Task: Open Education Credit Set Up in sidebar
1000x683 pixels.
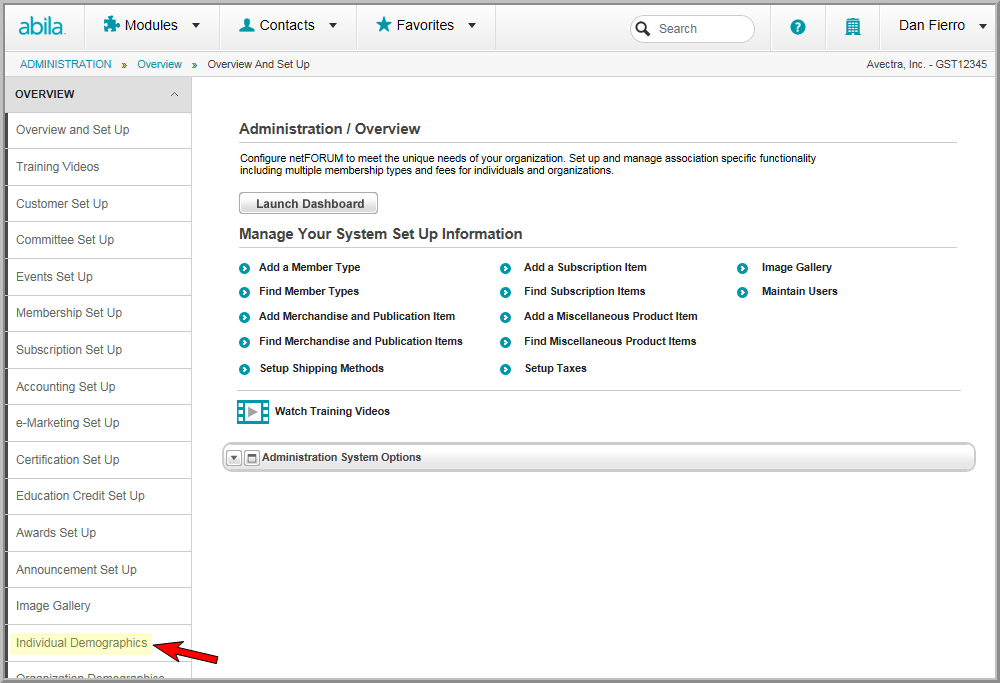Action: [99, 496]
